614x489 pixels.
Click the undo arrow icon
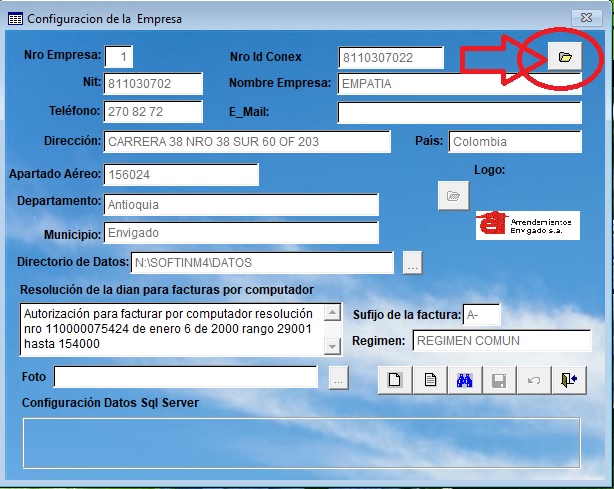tap(534, 380)
